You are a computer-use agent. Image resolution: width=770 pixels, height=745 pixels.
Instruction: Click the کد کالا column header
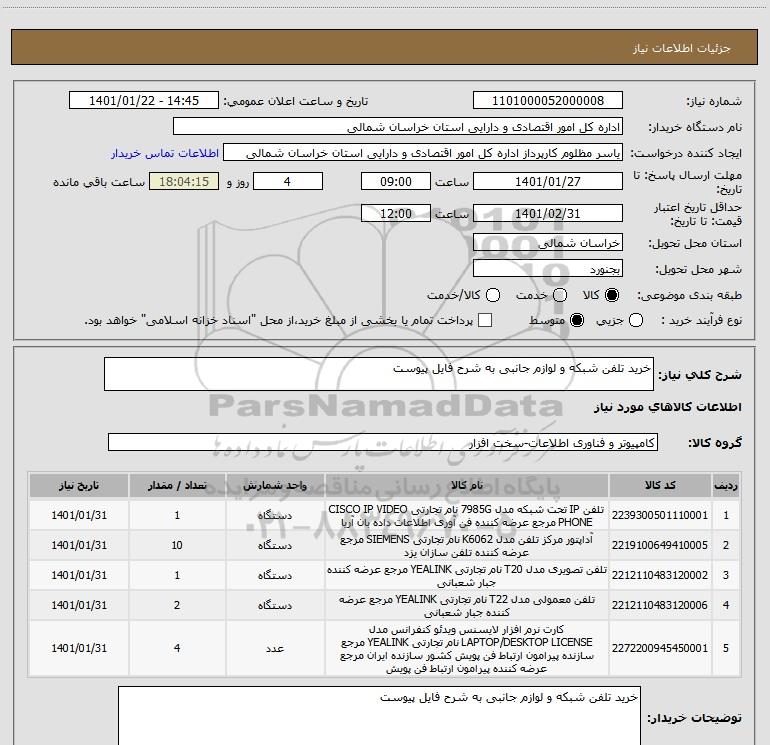660,486
